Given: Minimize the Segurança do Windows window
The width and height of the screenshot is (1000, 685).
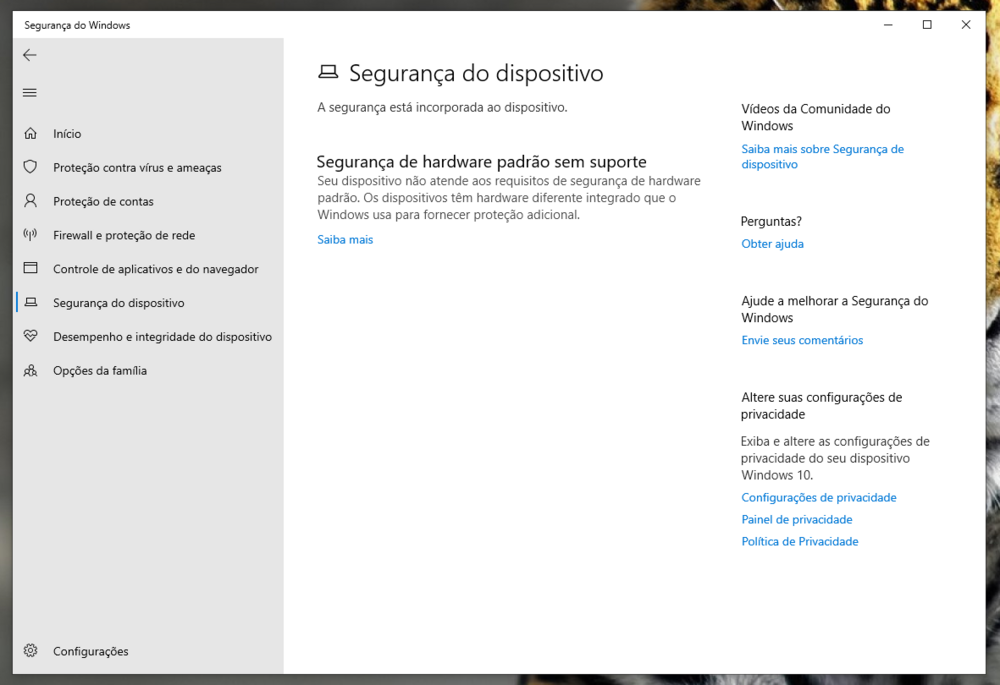Looking at the screenshot, I should tap(888, 25).
